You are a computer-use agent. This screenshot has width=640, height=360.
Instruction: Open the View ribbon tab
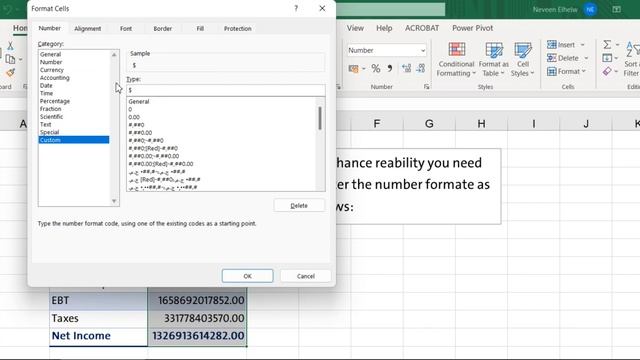tap(355, 28)
